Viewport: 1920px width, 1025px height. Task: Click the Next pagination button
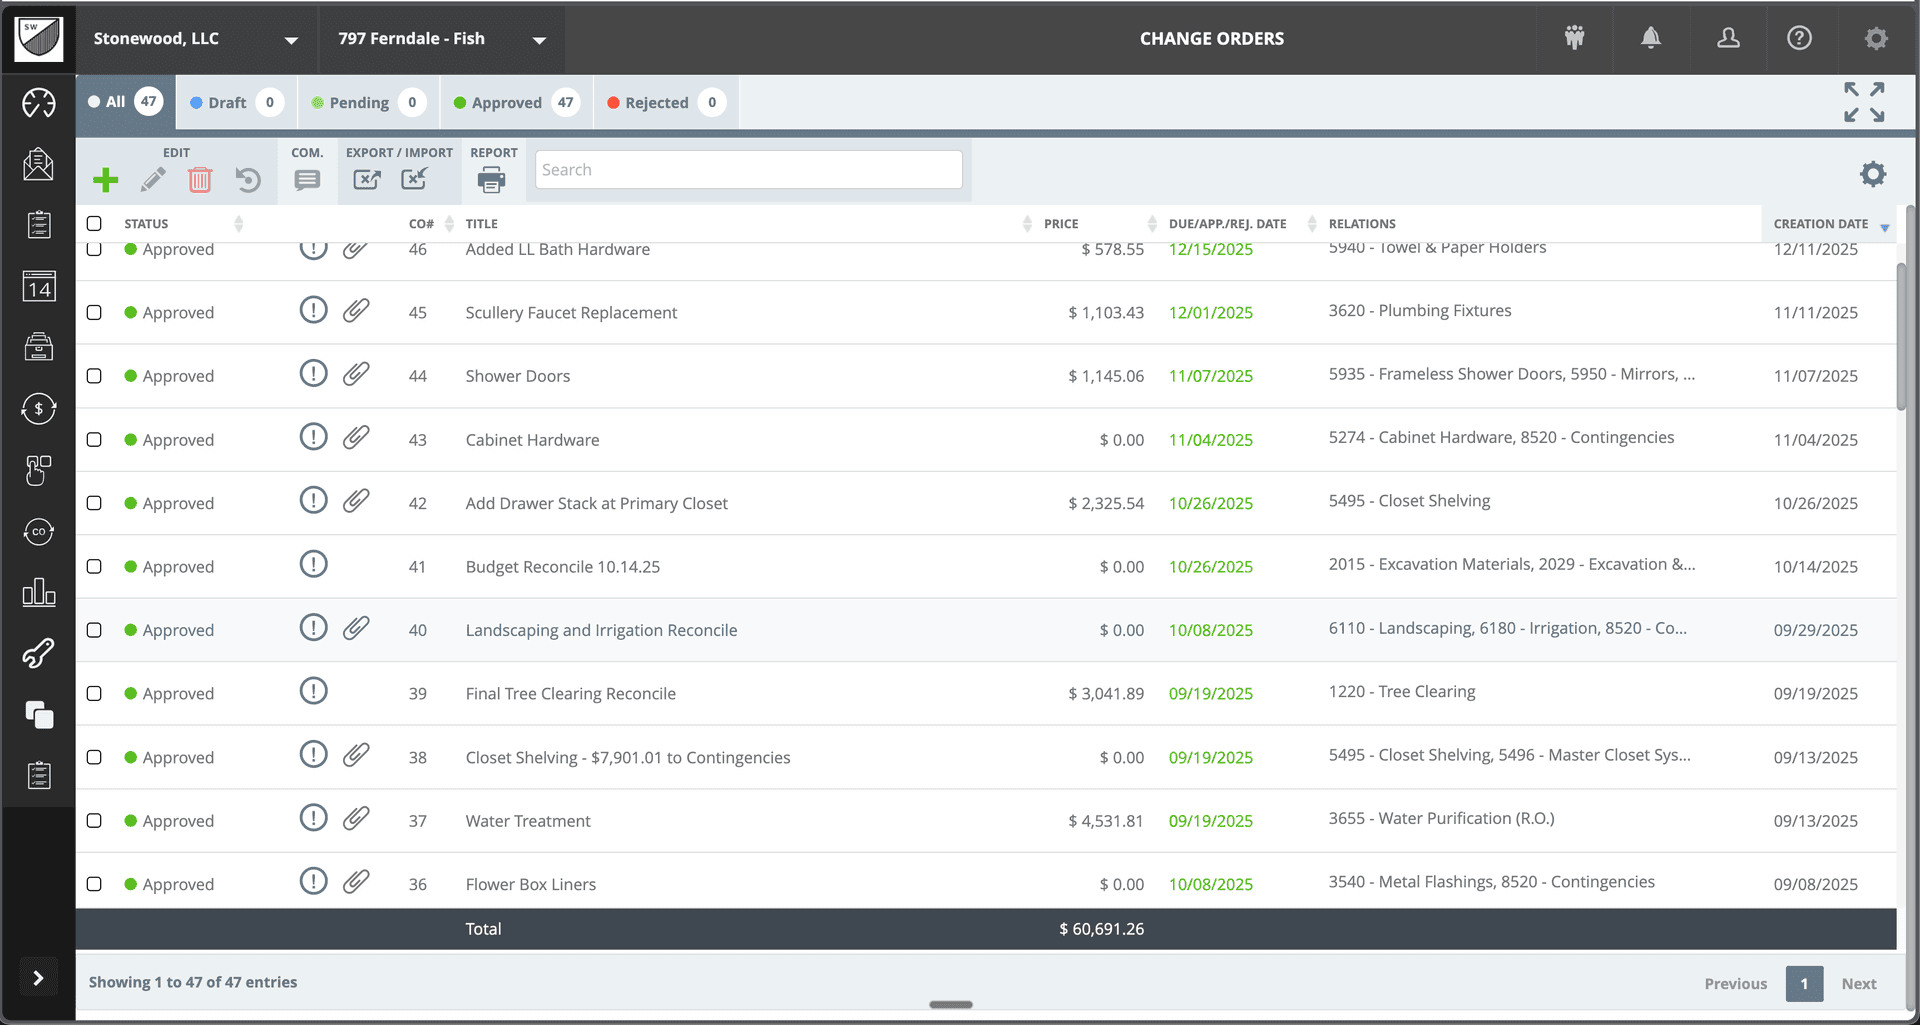coord(1859,983)
